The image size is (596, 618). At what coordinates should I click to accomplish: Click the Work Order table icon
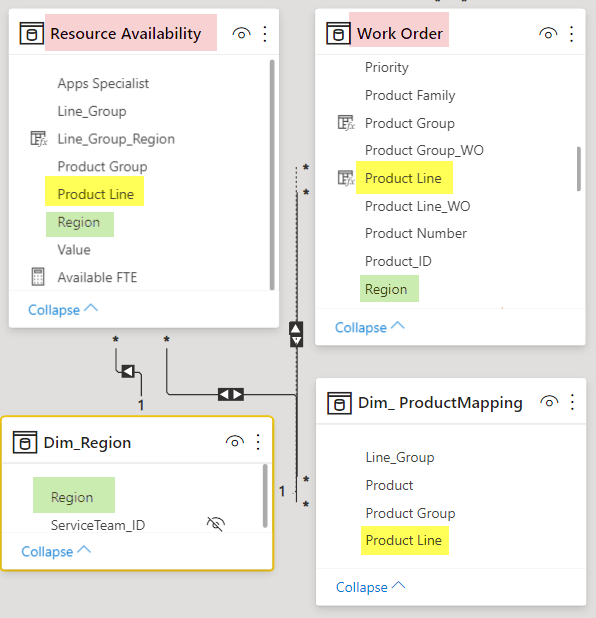[338, 34]
